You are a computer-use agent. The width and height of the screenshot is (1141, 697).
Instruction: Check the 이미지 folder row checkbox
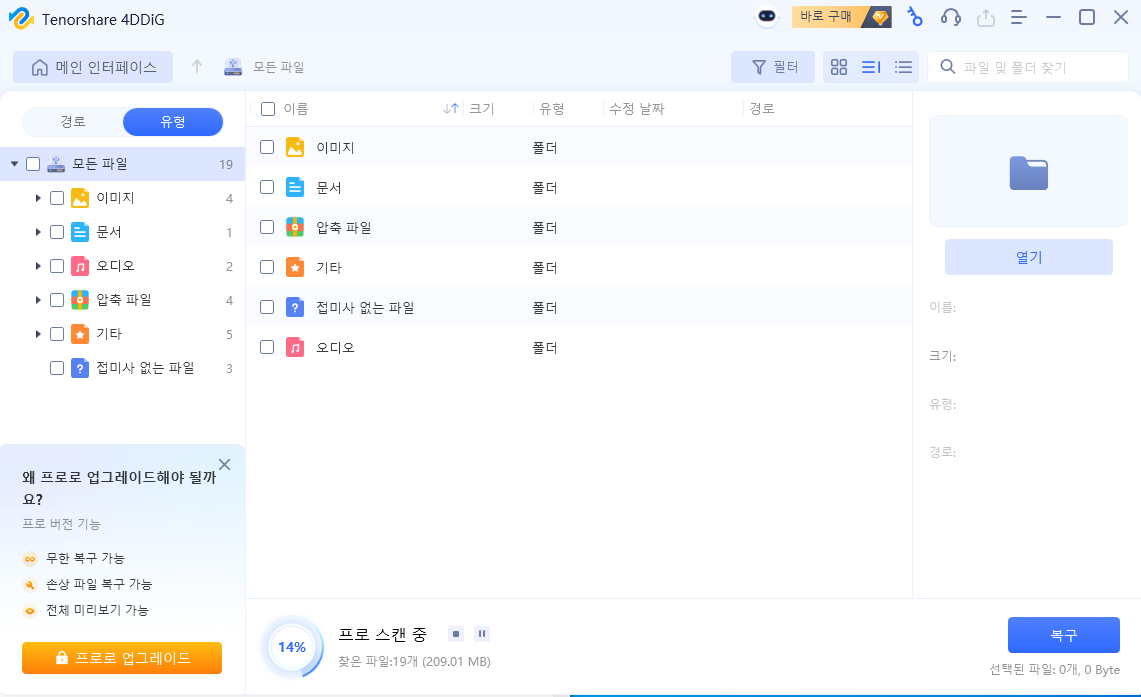267,147
